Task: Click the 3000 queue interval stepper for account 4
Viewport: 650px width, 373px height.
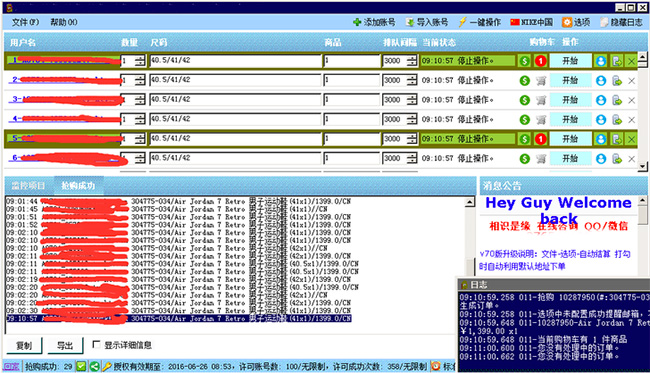Action: (x=412, y=120)
